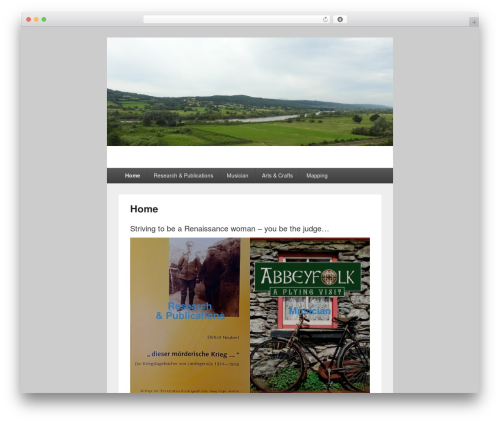Open the Abbeyfolk album cover image
Image resolution: width=500 pixels, height=423 pixels.
[310, 315]
